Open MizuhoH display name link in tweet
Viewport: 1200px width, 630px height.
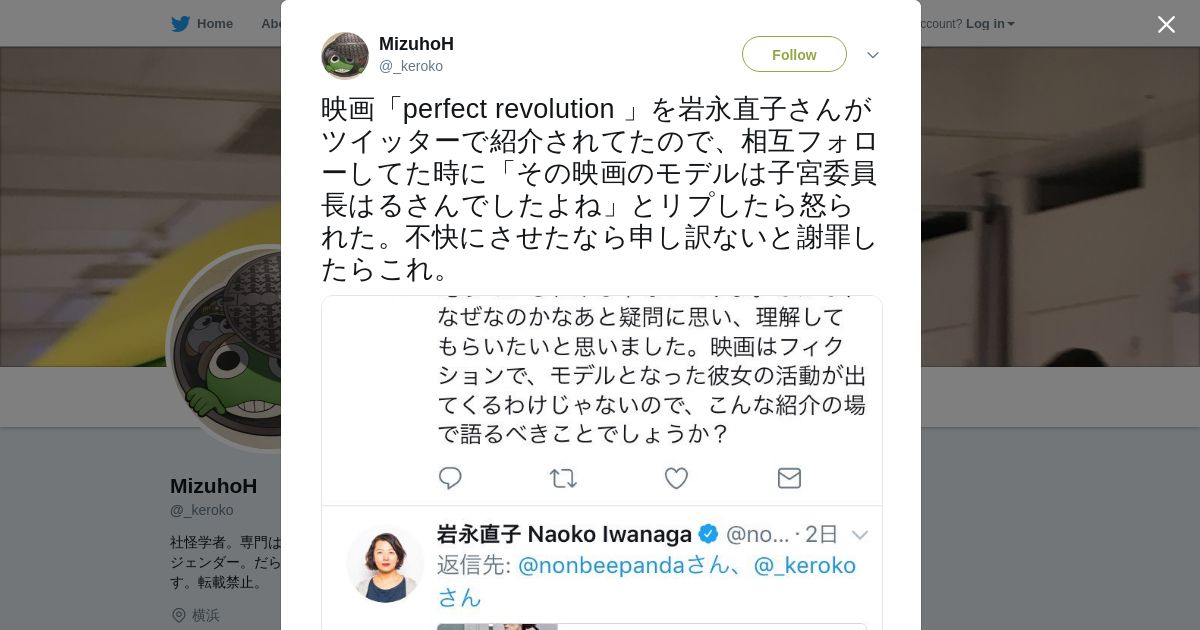click(x=416, y=44)
